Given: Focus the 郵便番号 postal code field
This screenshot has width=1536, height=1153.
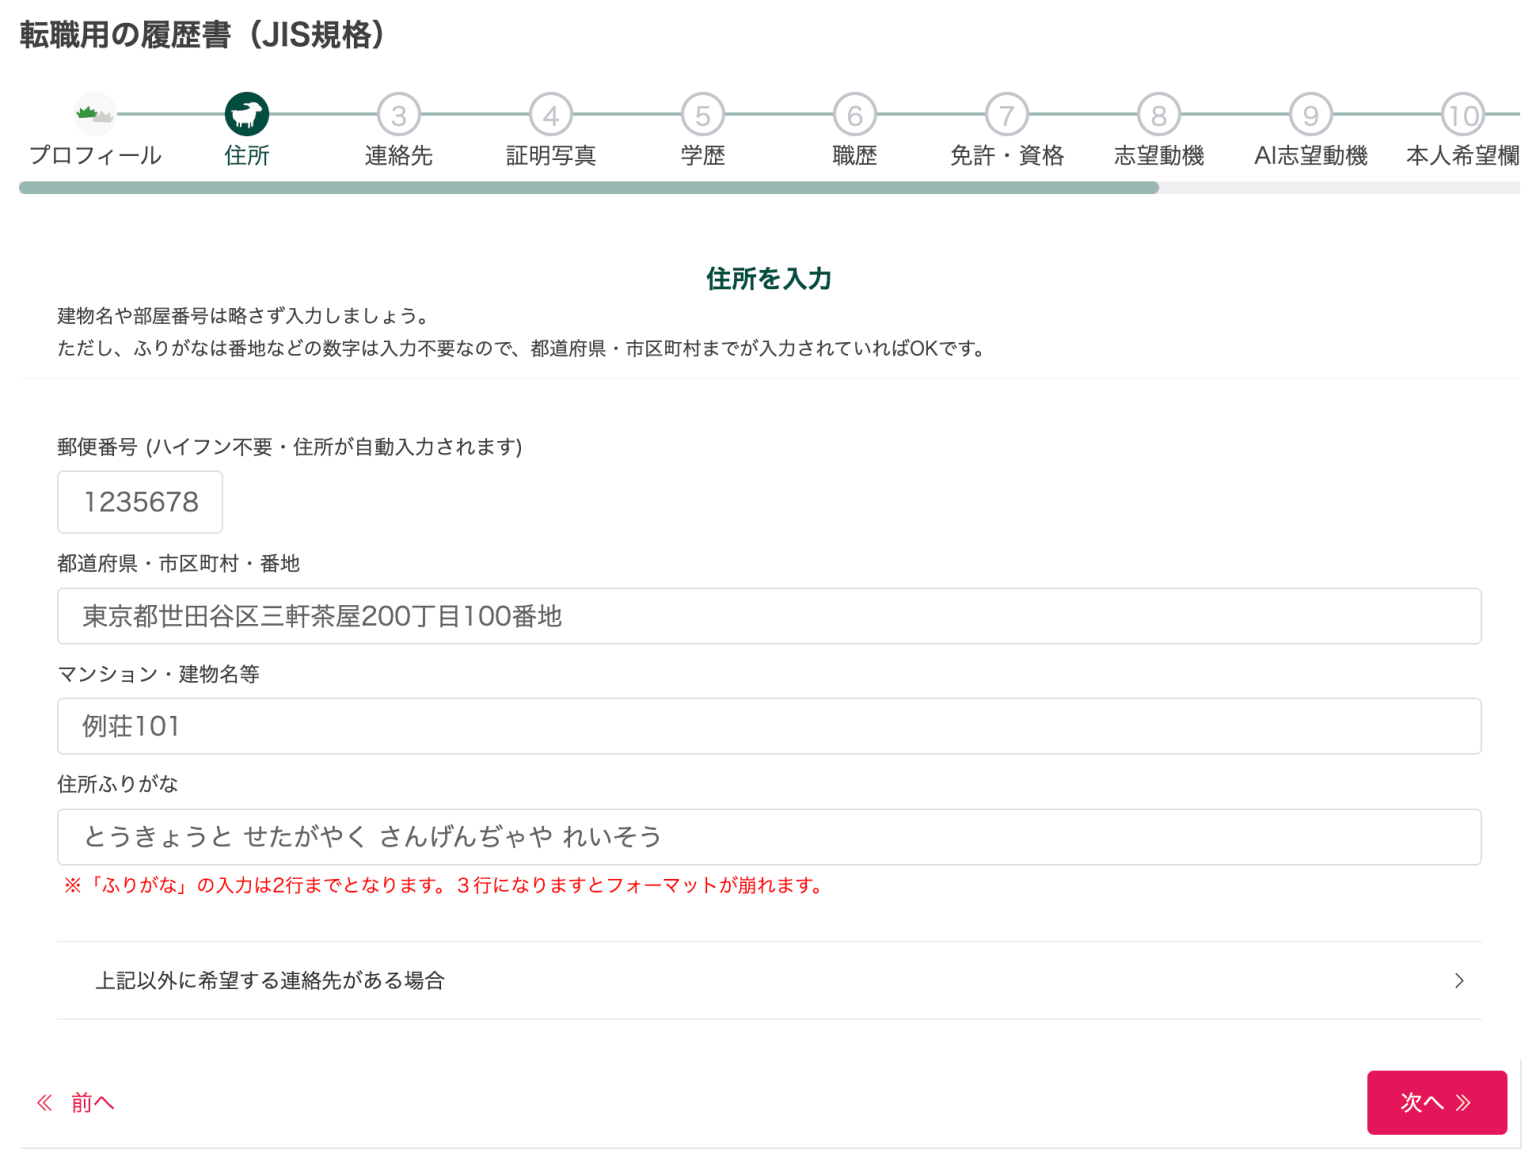Looking at the screenshot, I should tap(139, 502).
